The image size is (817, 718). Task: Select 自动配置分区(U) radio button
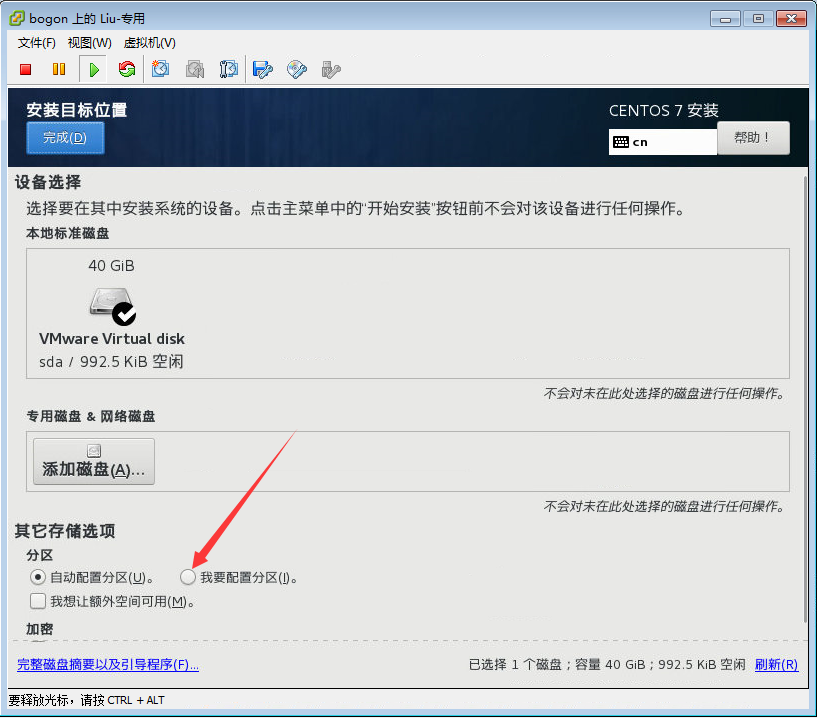point(38,577)
